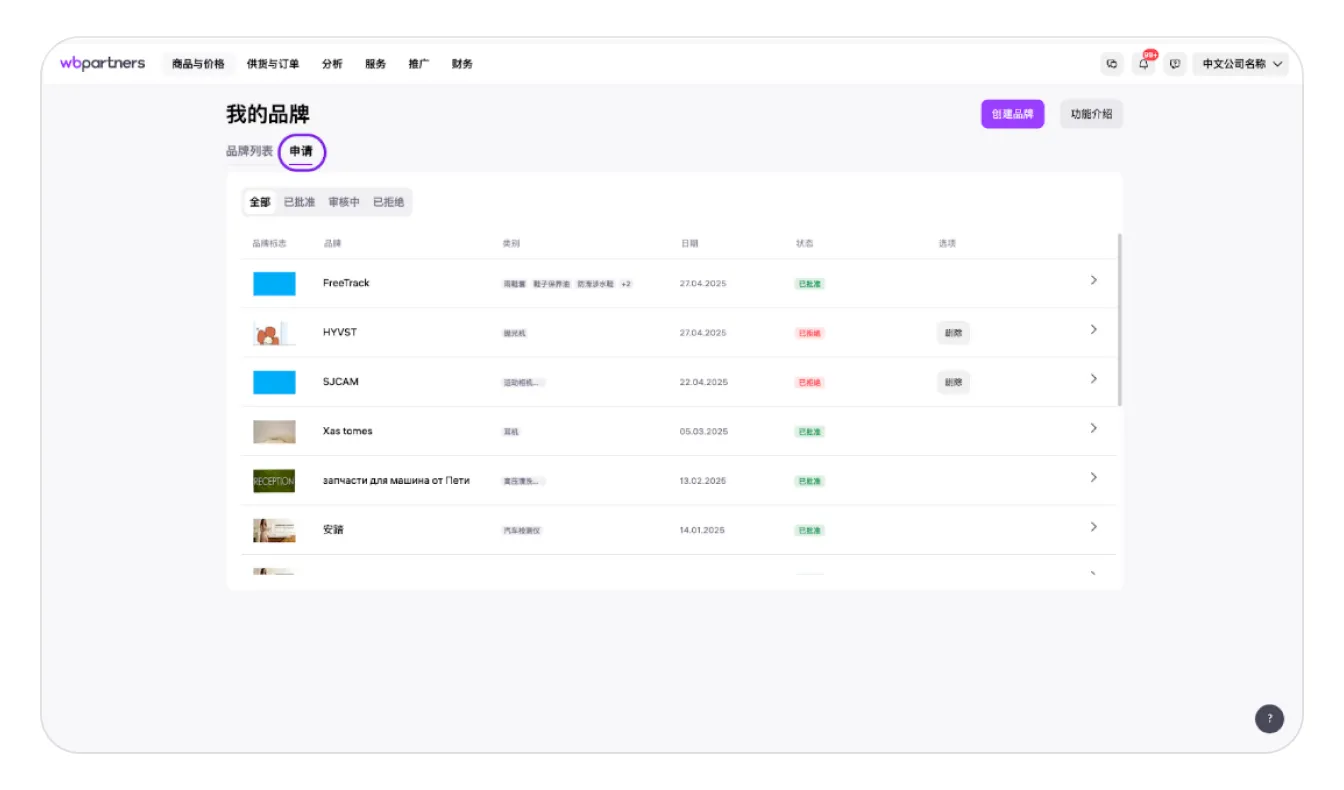Expand the Xas tomes row chevron
Screen dimensions: 1344x790
[1093, 428]
